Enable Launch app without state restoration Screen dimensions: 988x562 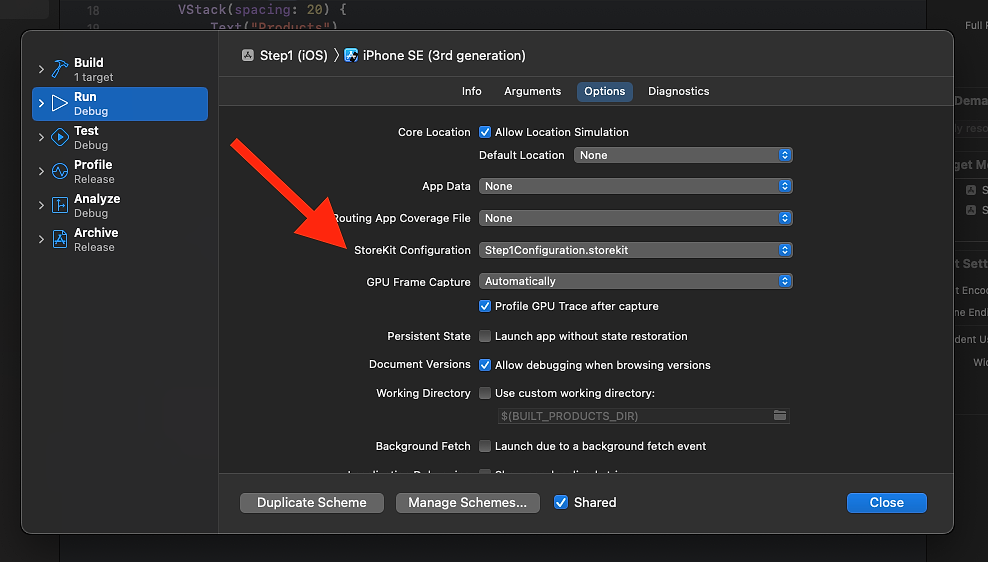pos(485,336)
